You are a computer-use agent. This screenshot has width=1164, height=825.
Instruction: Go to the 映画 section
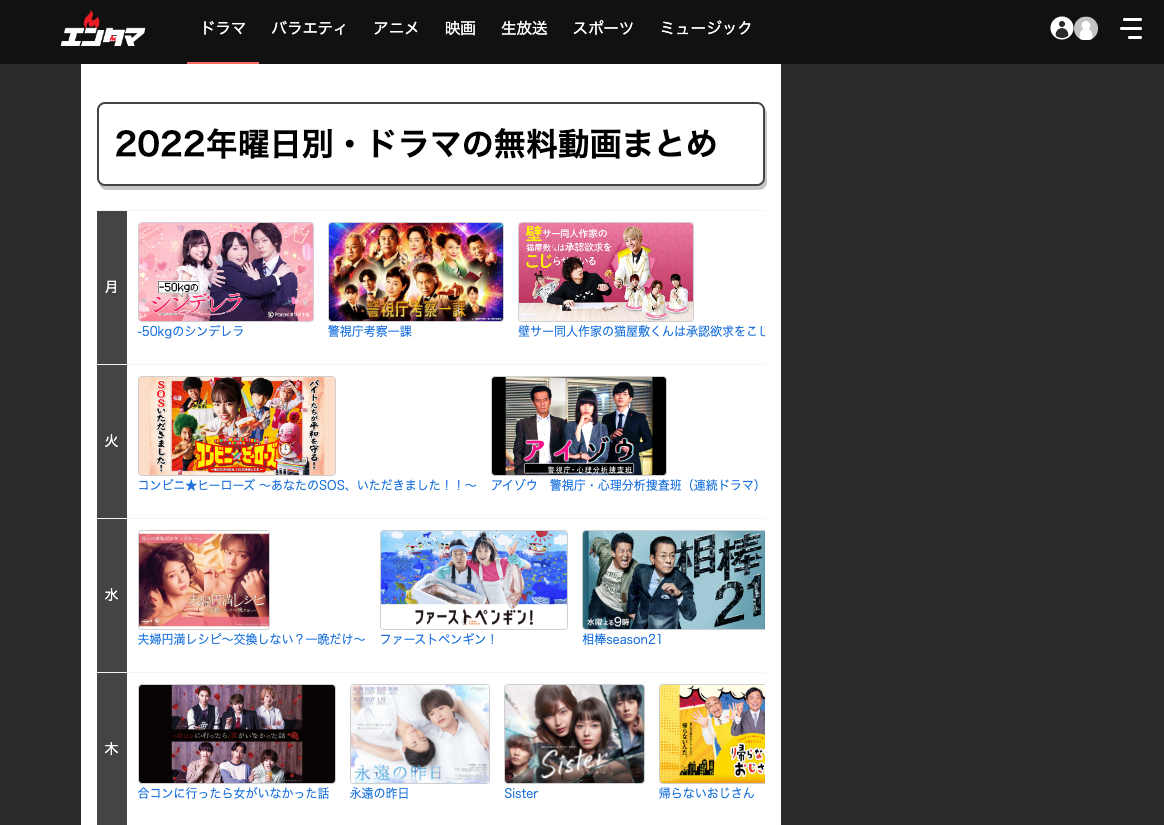(x=460, y=28)
